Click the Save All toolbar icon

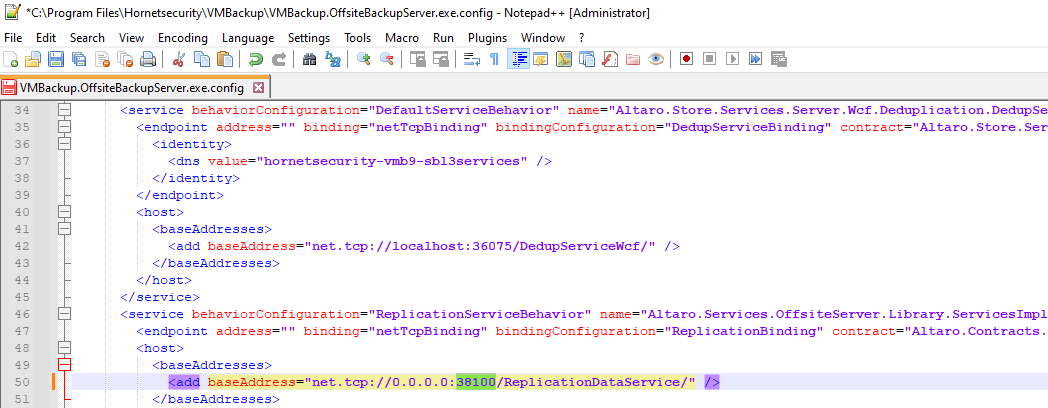[79, 60]
